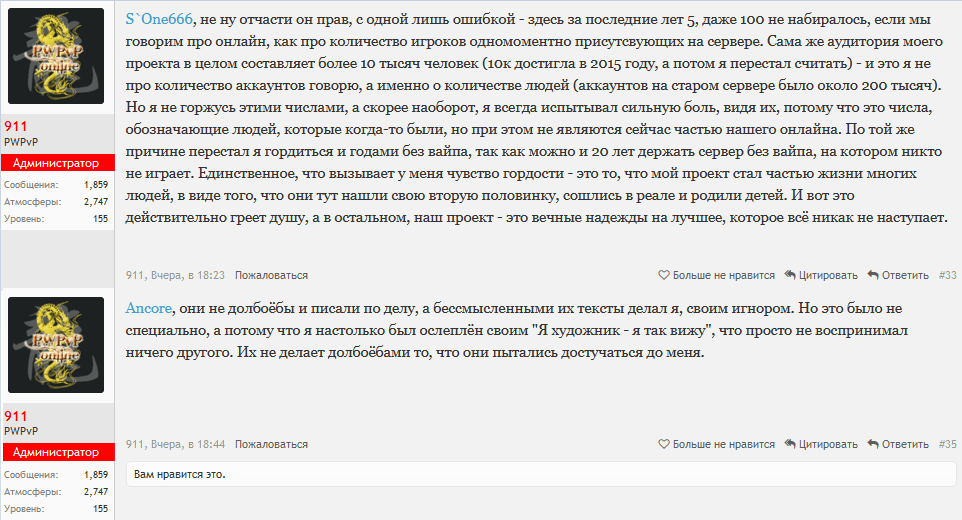The image size is (962, 520).
Task: Open the second post's PWPvP avatar image
Action: point(56,346)
